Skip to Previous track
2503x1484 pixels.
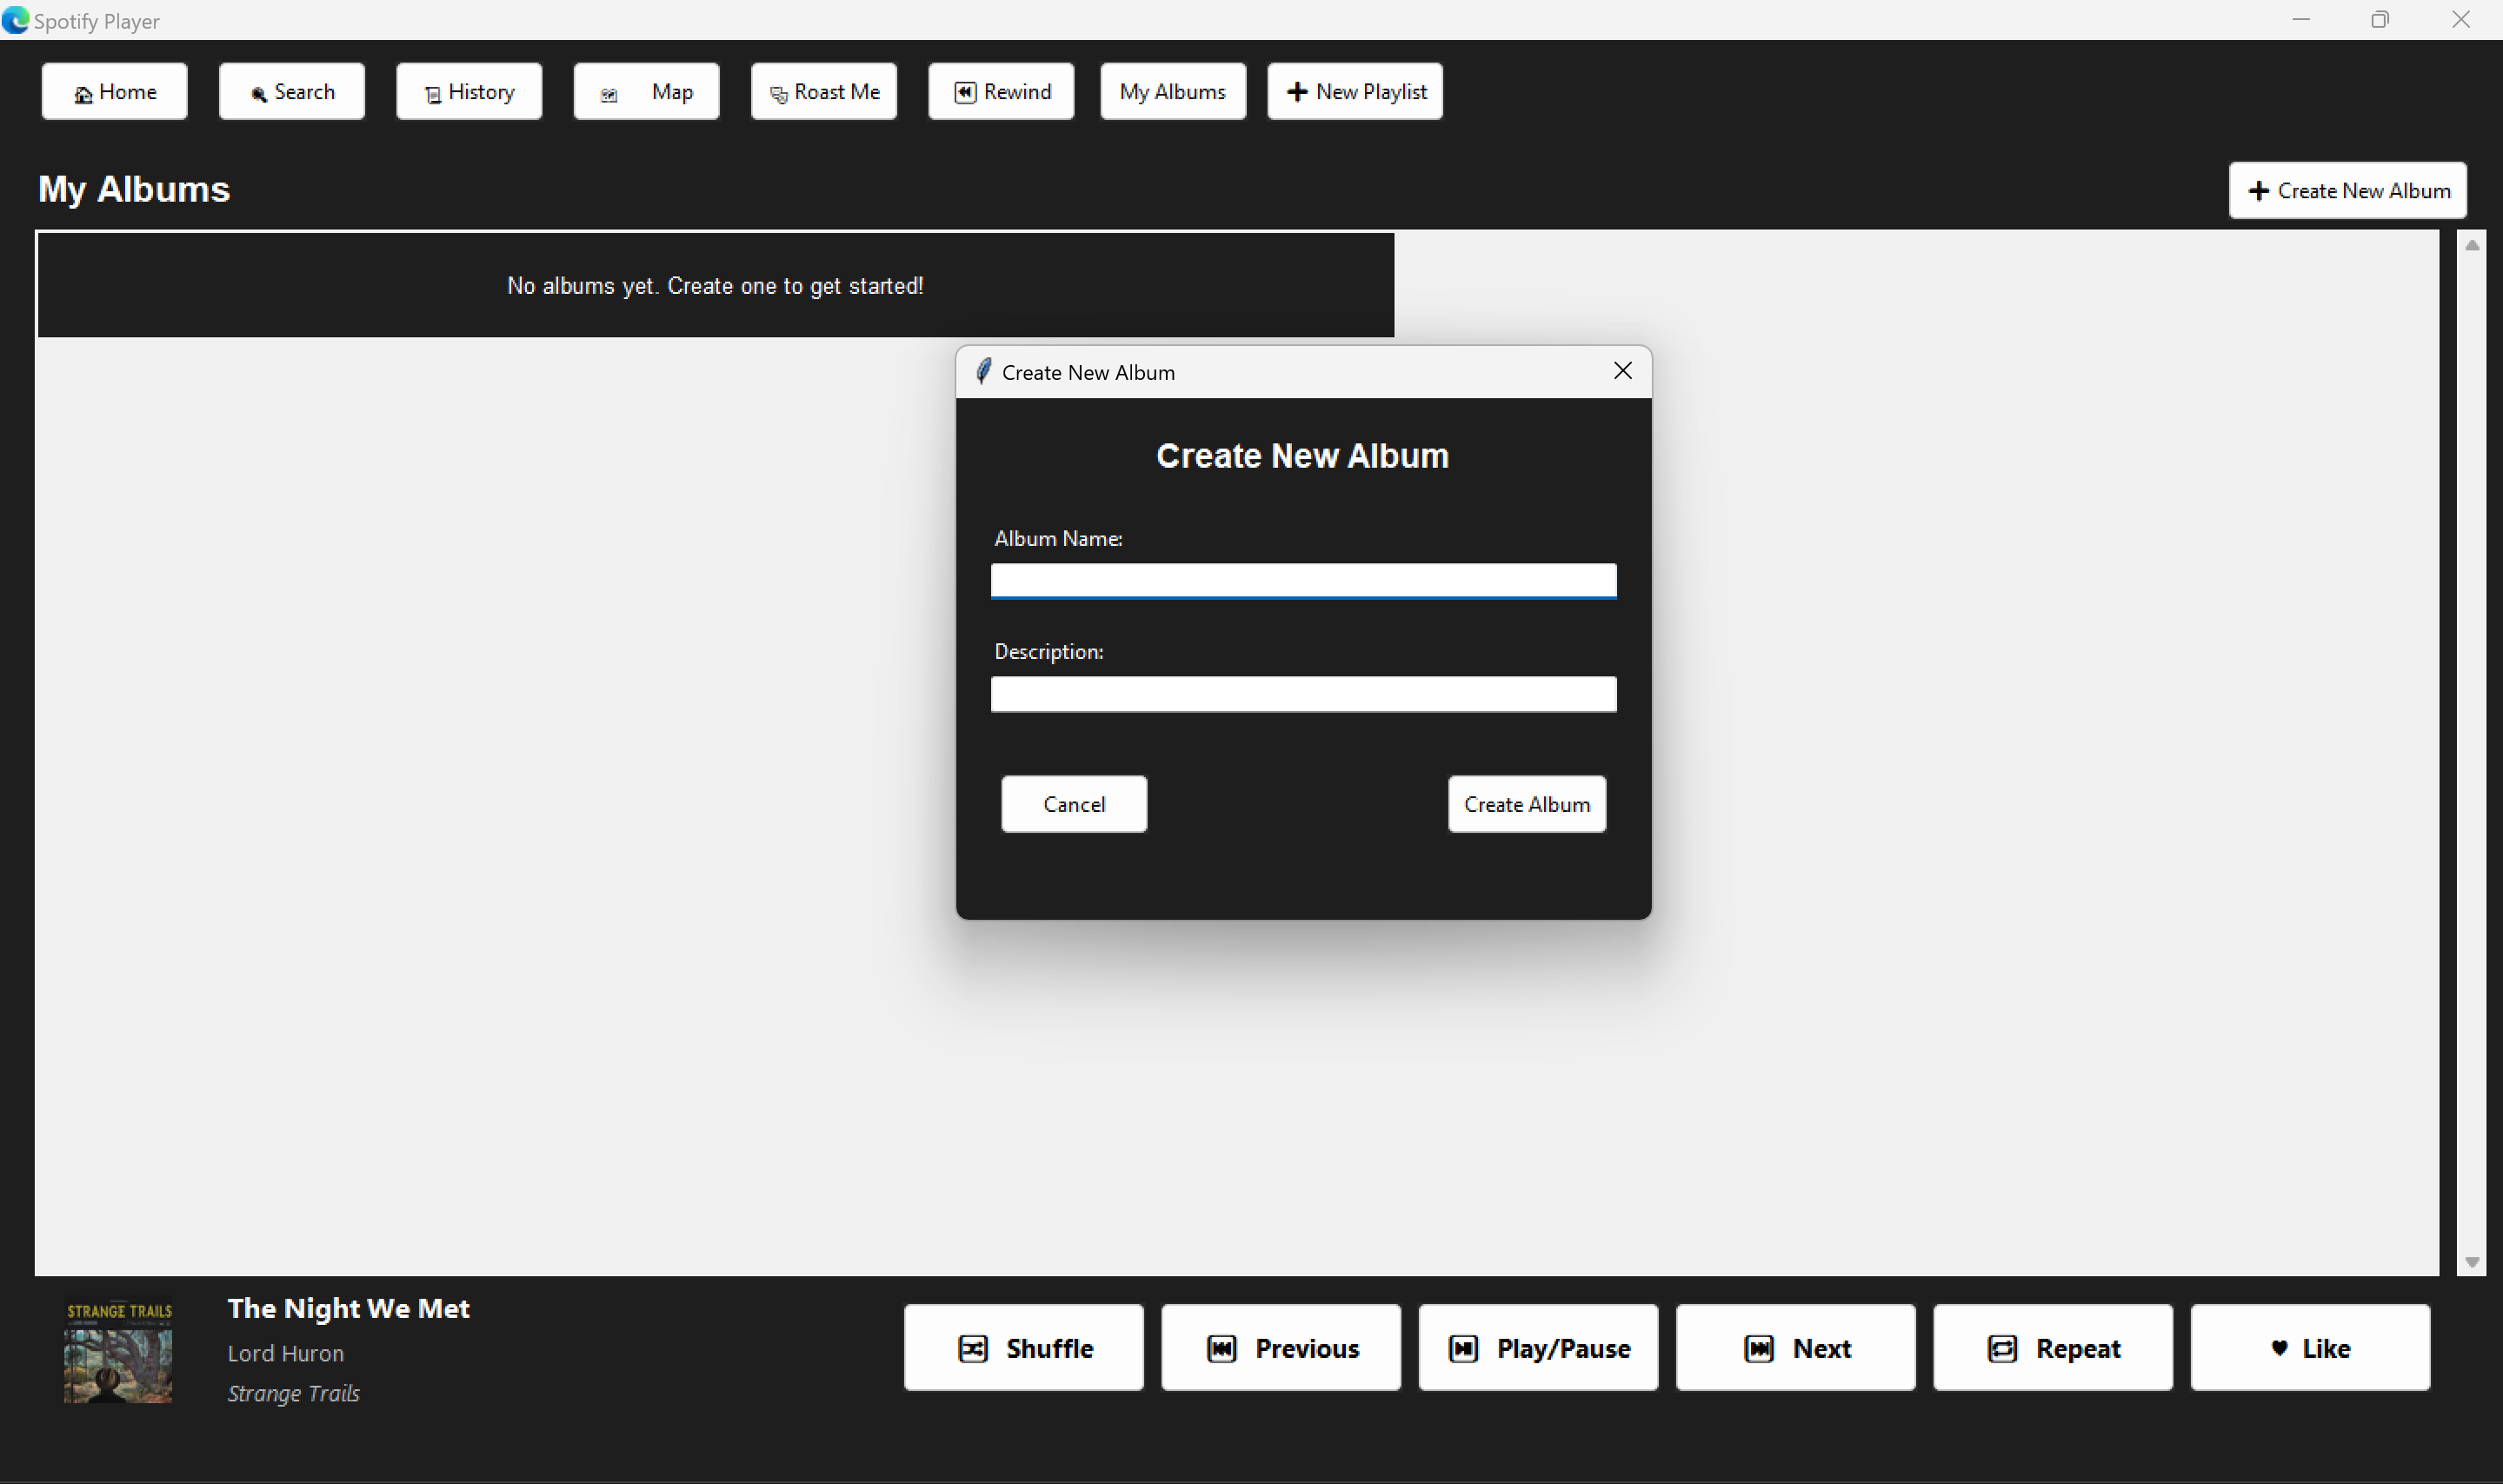[x=1280, y=1348]
